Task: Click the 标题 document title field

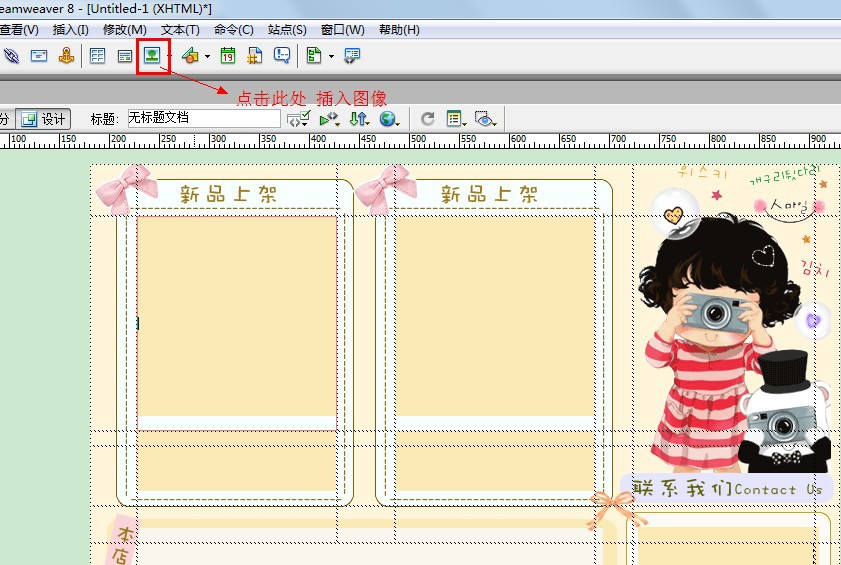Action: [x=204, y=119]
